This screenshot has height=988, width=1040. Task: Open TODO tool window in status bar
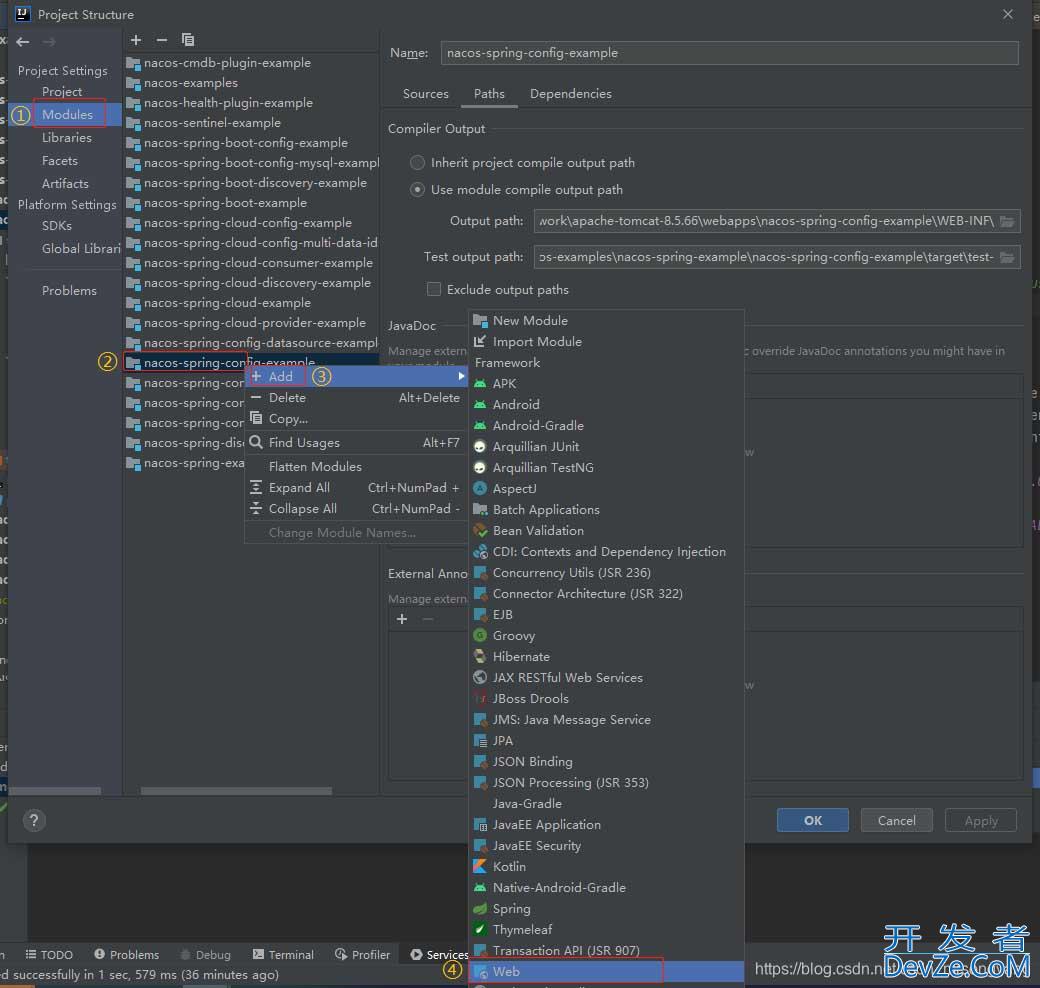(49, 954)
